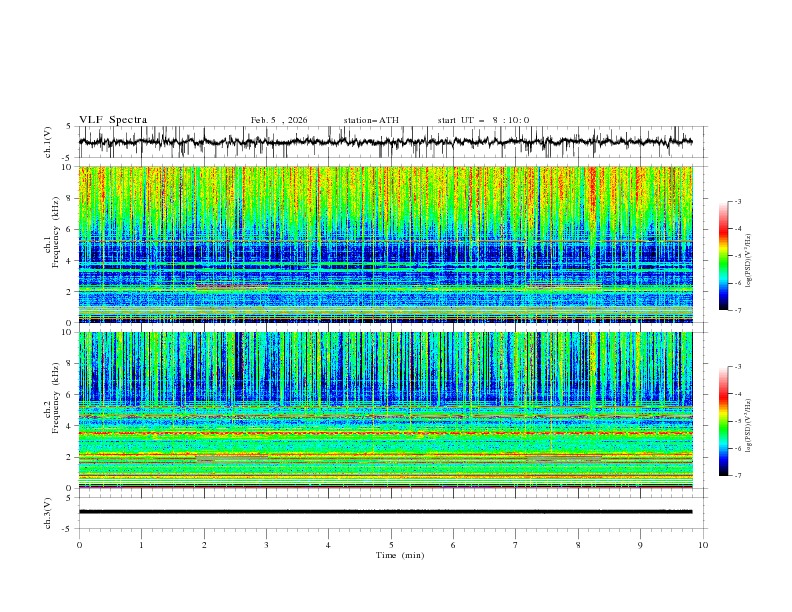Click the ch.1(V) axis label at top
Viewport: 792px width, 612px height.
pyautogui.click(x=49, y=142)
